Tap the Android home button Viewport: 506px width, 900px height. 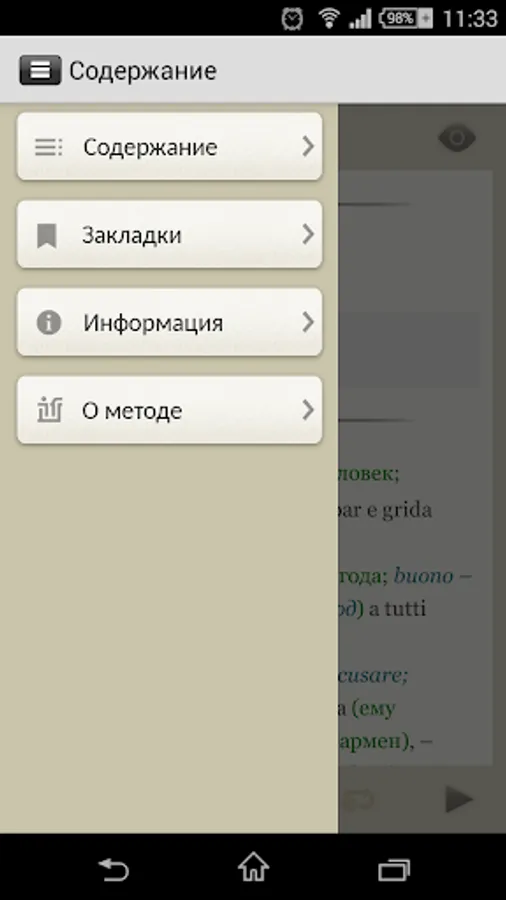pyautogui.click(x=253, y=867)
